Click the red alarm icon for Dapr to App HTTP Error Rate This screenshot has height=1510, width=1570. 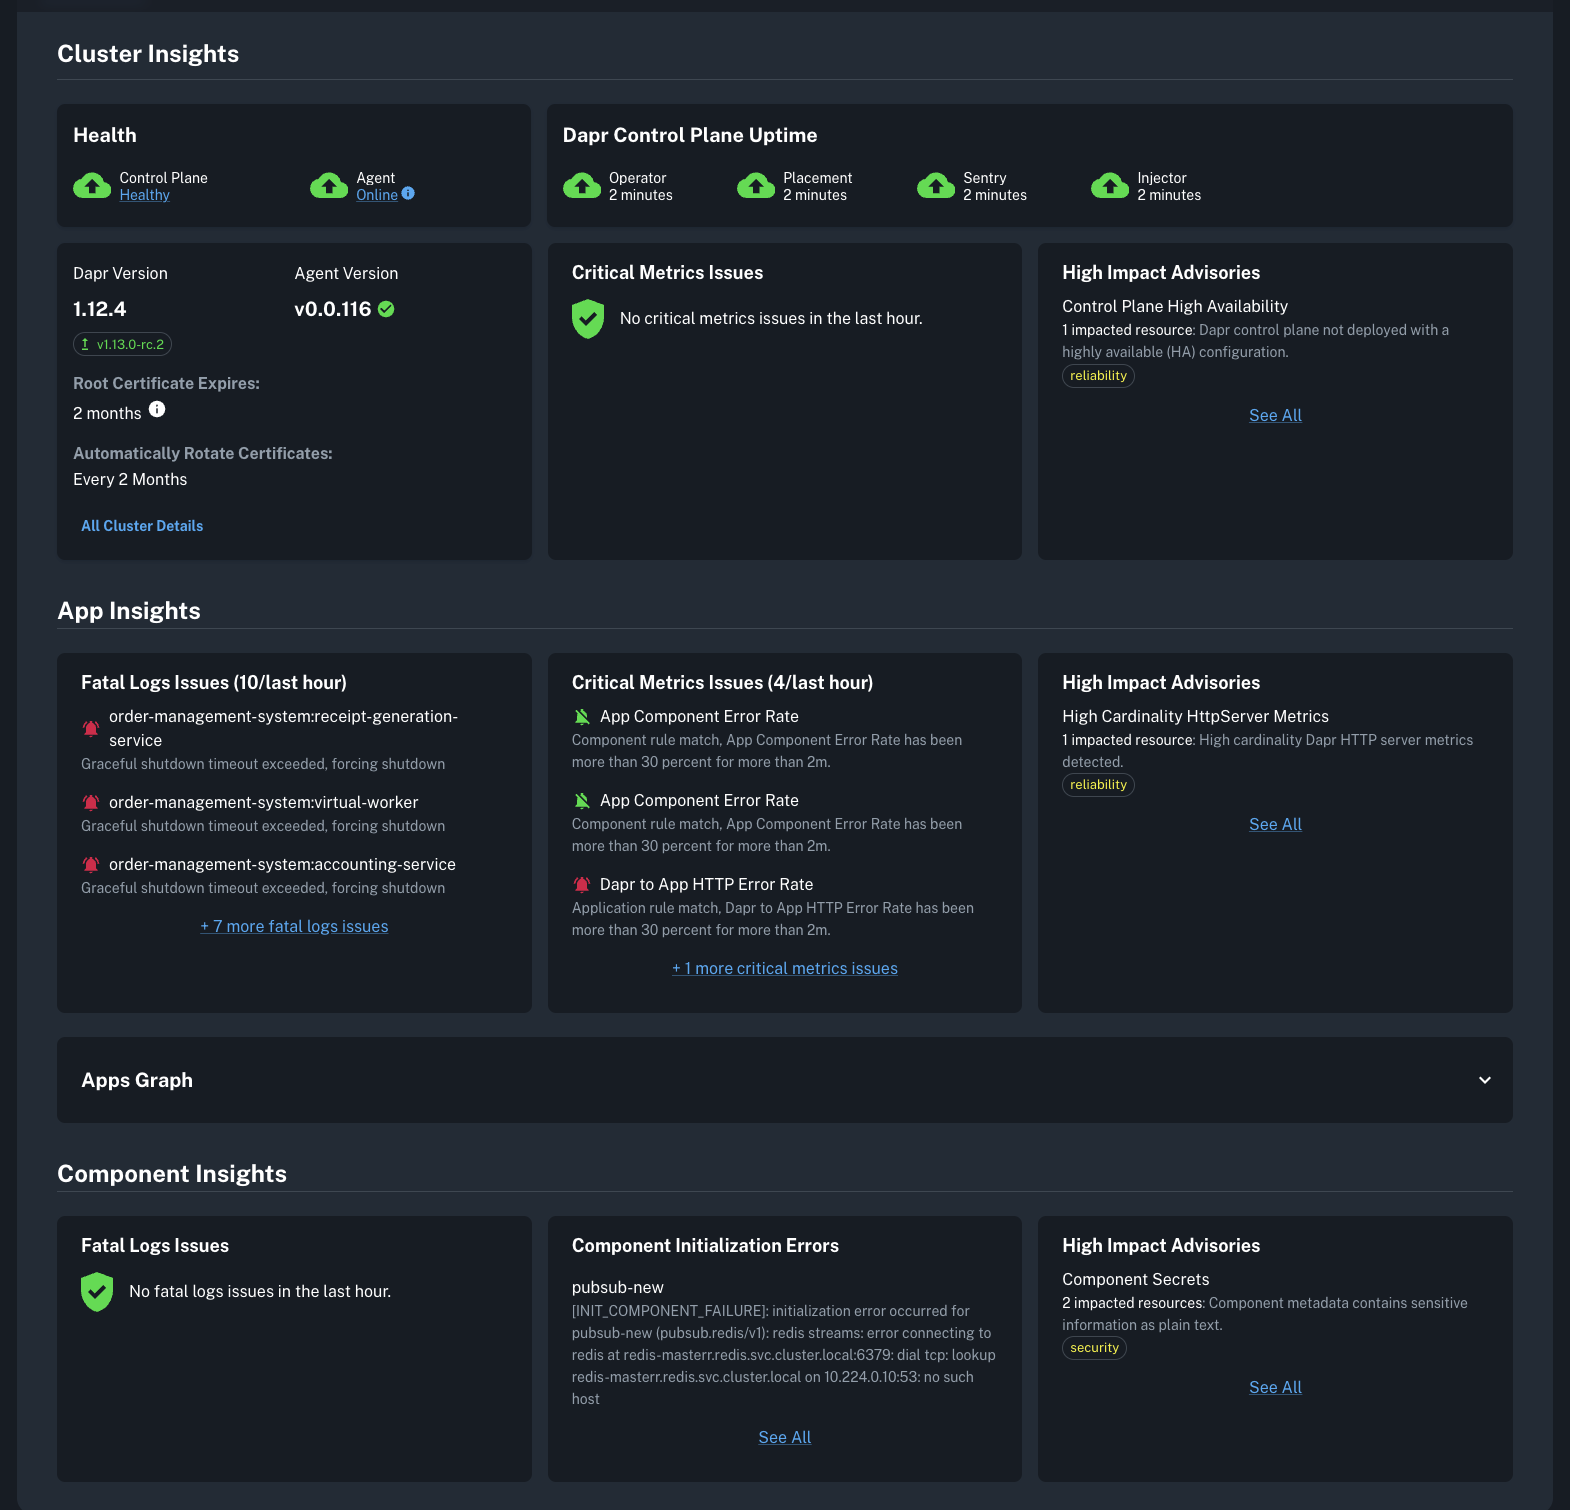click(582, 885)
